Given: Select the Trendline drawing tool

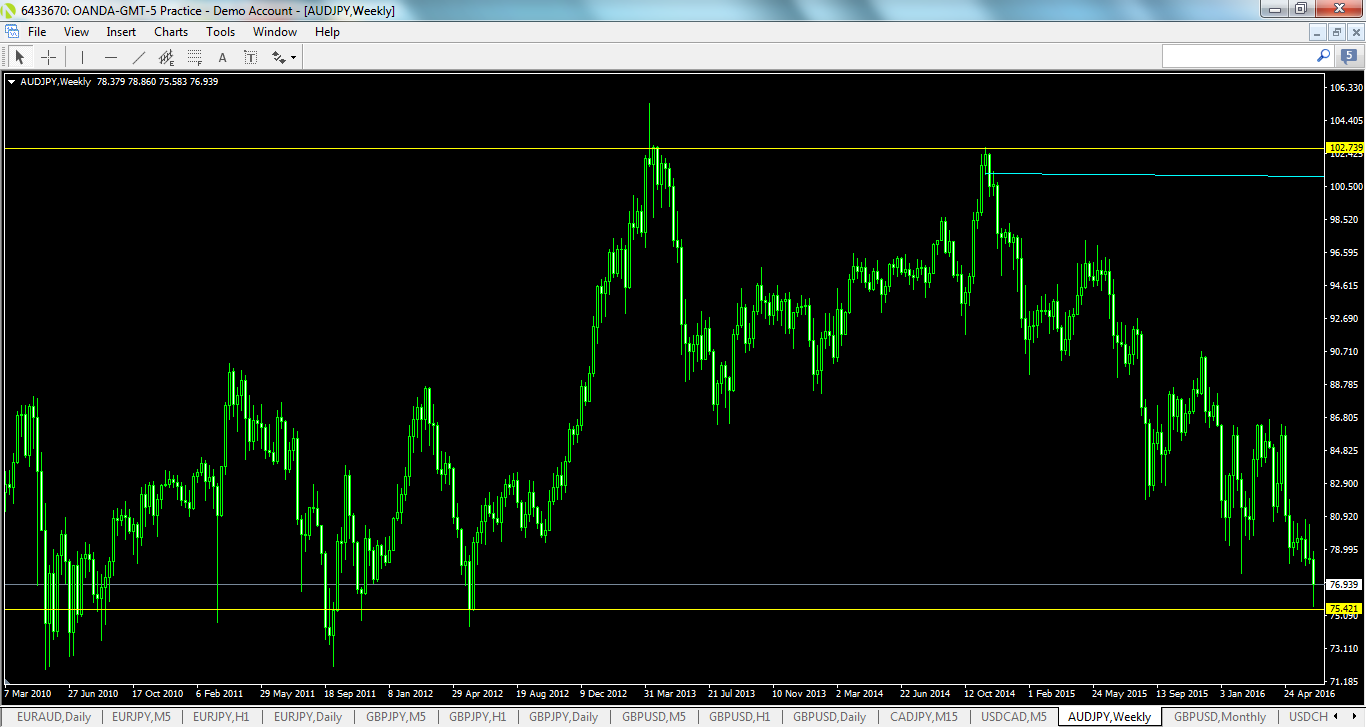Looking at the screenshot, I should click(x=138, y=57).
